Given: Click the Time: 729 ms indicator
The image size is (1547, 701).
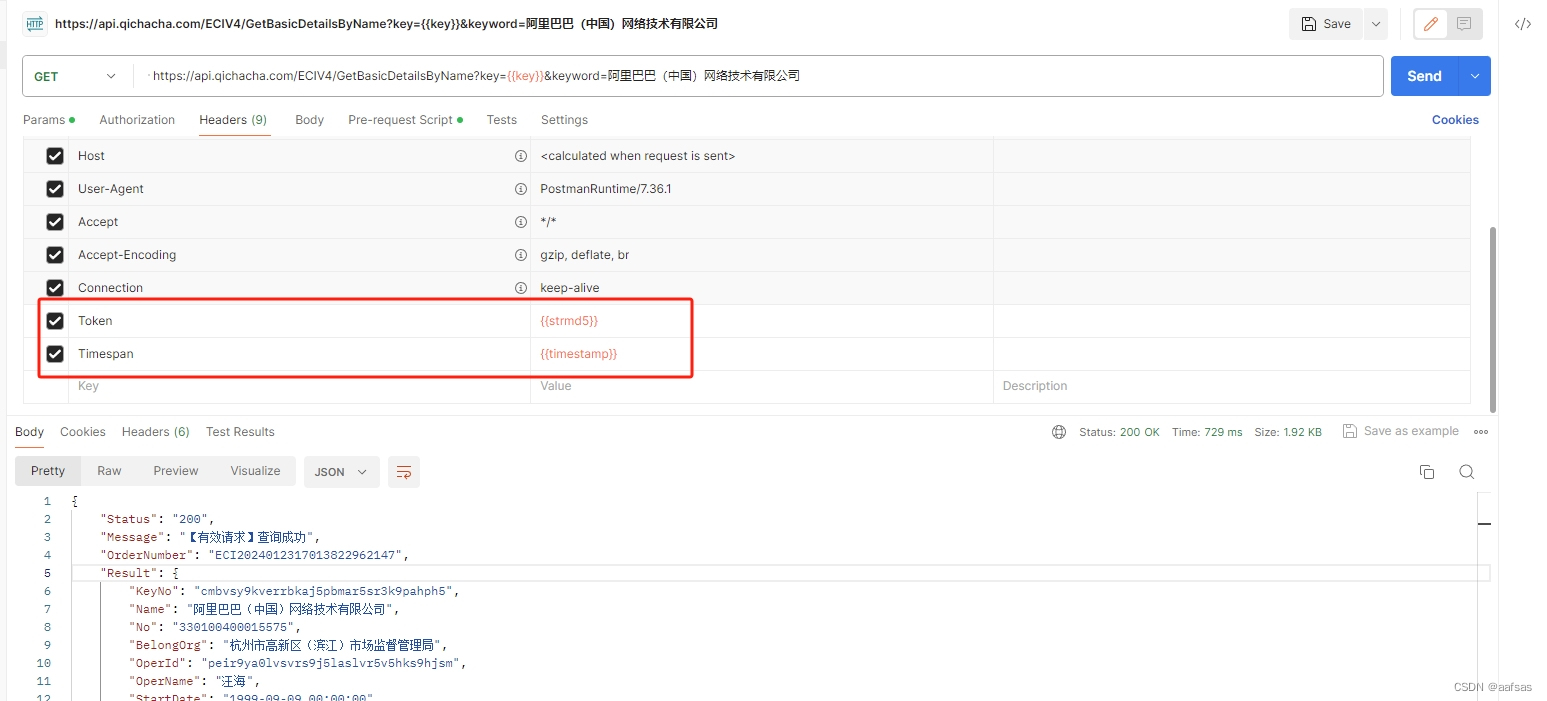Looking at the screenshot, I should point(1207,432).
